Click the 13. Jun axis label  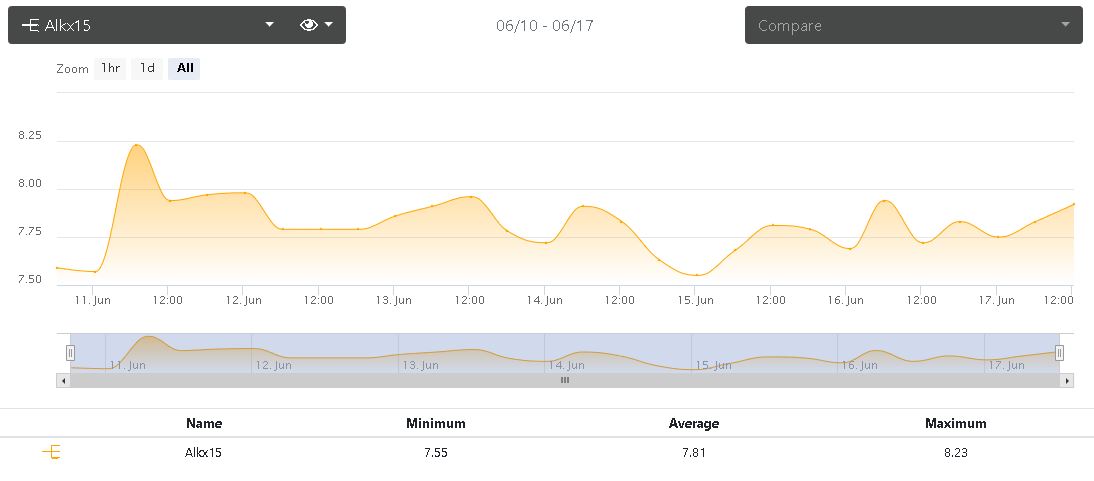394,300
